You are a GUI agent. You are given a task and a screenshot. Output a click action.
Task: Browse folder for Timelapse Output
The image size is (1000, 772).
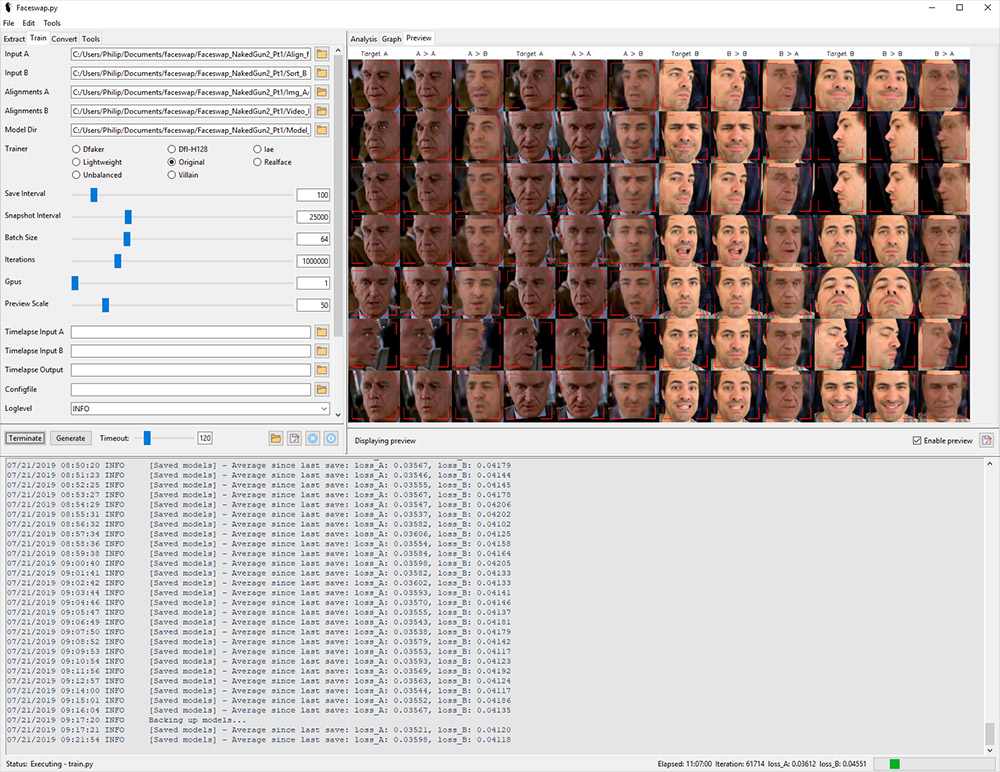(321, 370)
